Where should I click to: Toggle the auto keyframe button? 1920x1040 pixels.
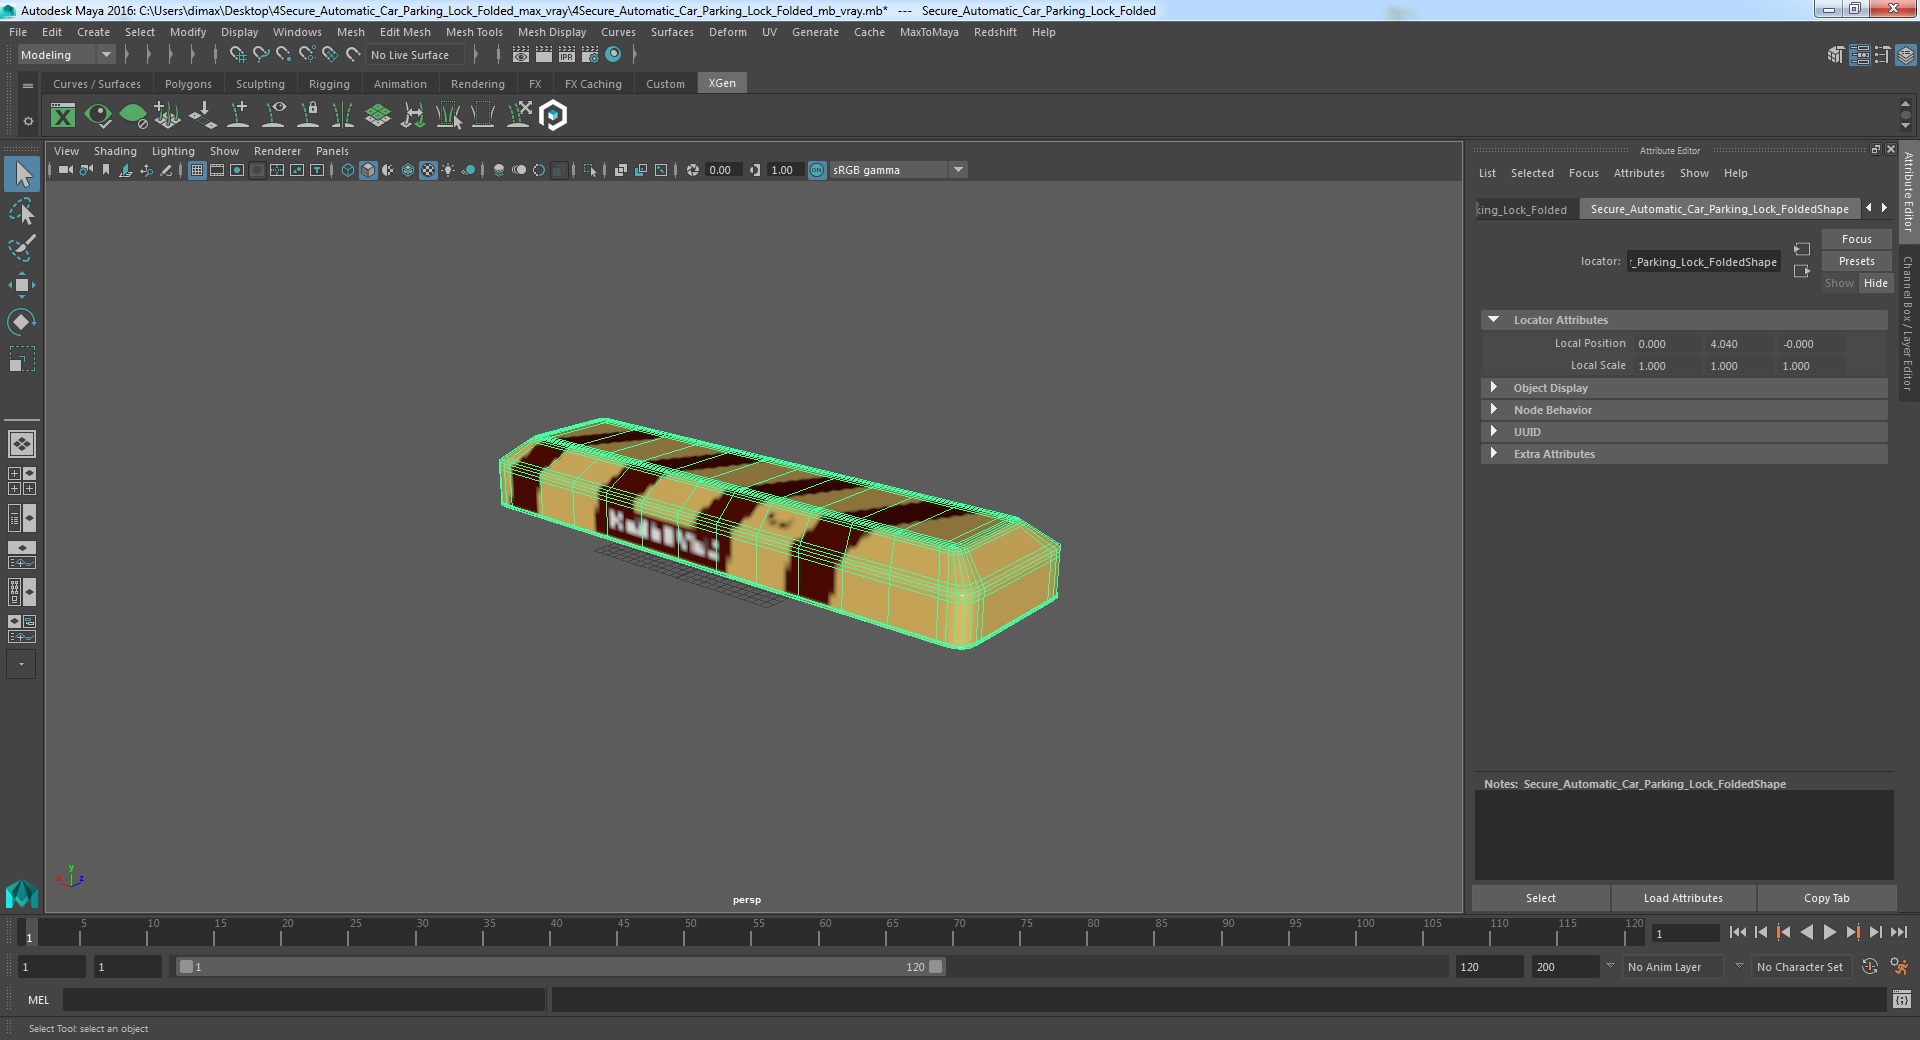[1870, 967]
